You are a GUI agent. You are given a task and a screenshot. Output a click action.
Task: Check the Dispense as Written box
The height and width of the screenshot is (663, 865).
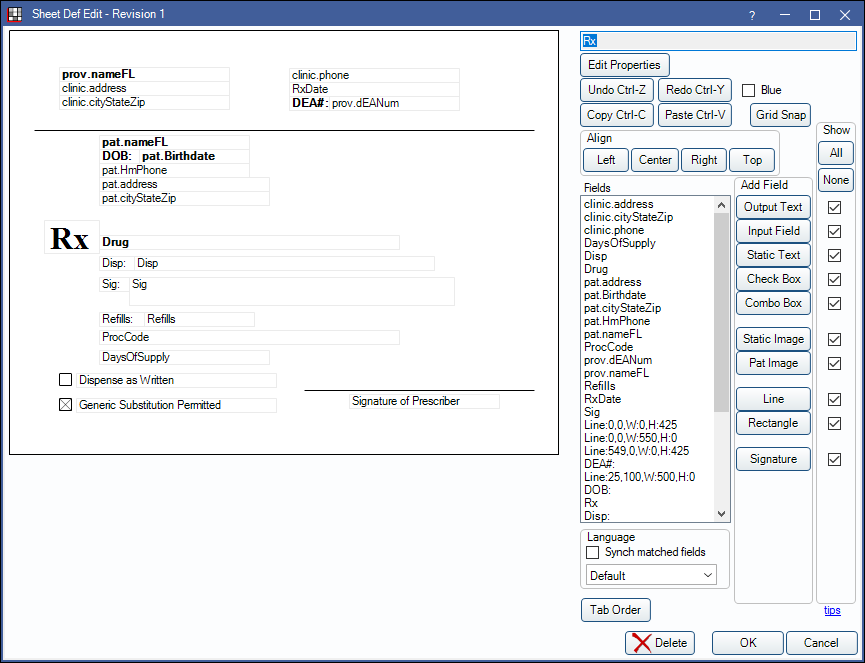[x=66, y=380]
